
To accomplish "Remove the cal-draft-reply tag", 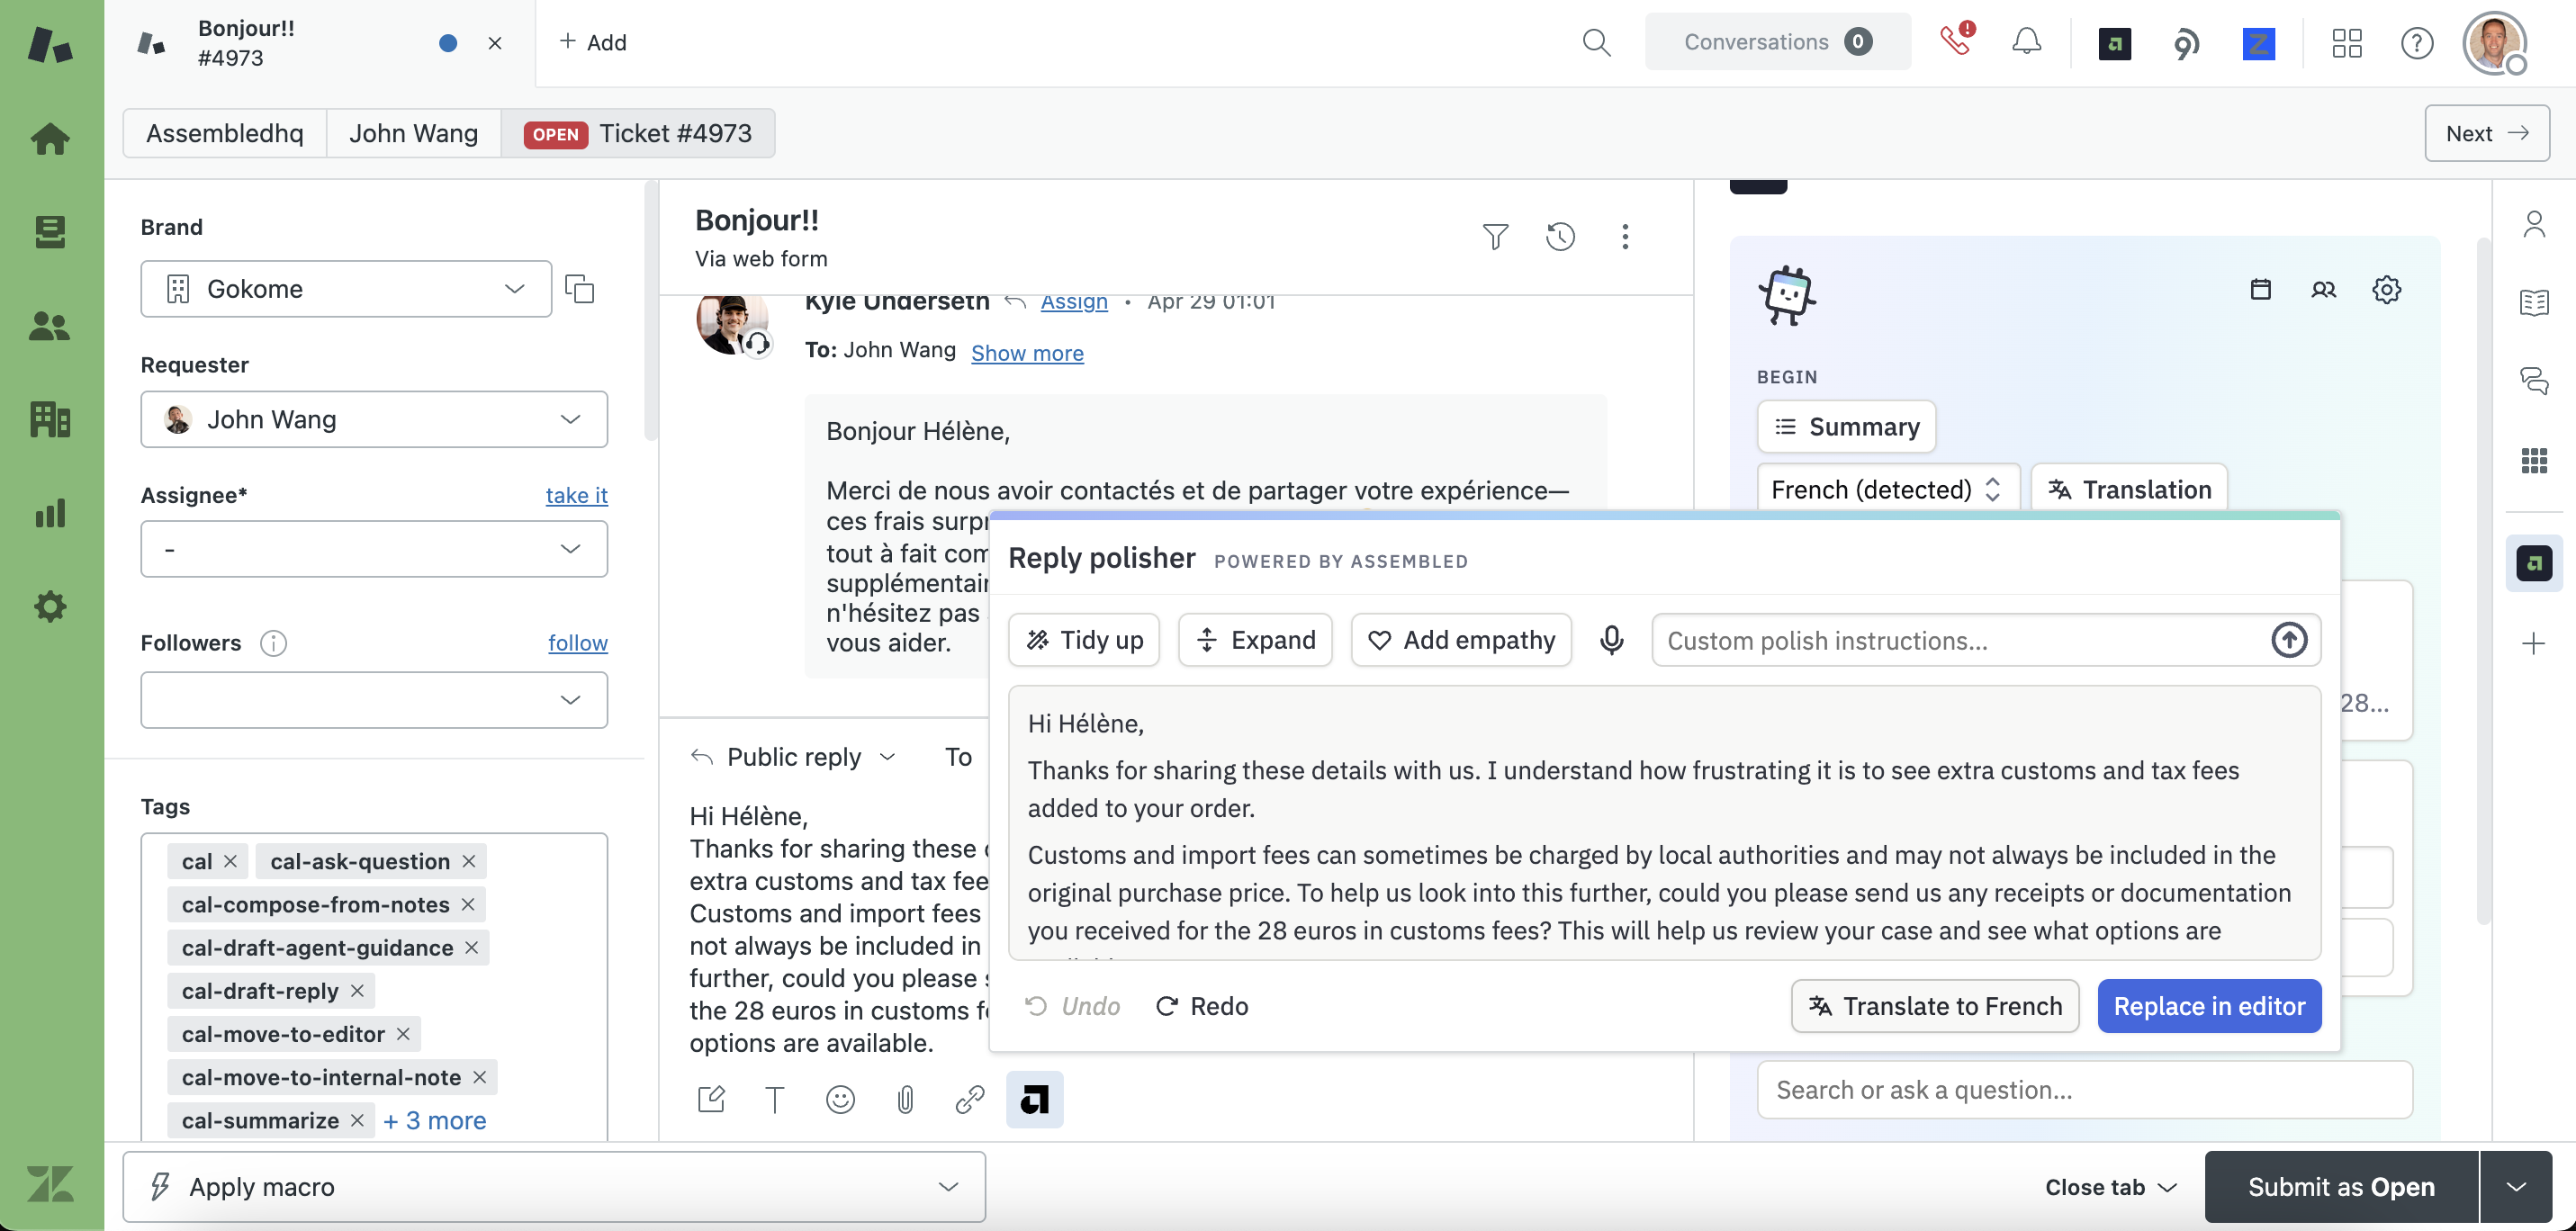I will (x=357, y=991).
